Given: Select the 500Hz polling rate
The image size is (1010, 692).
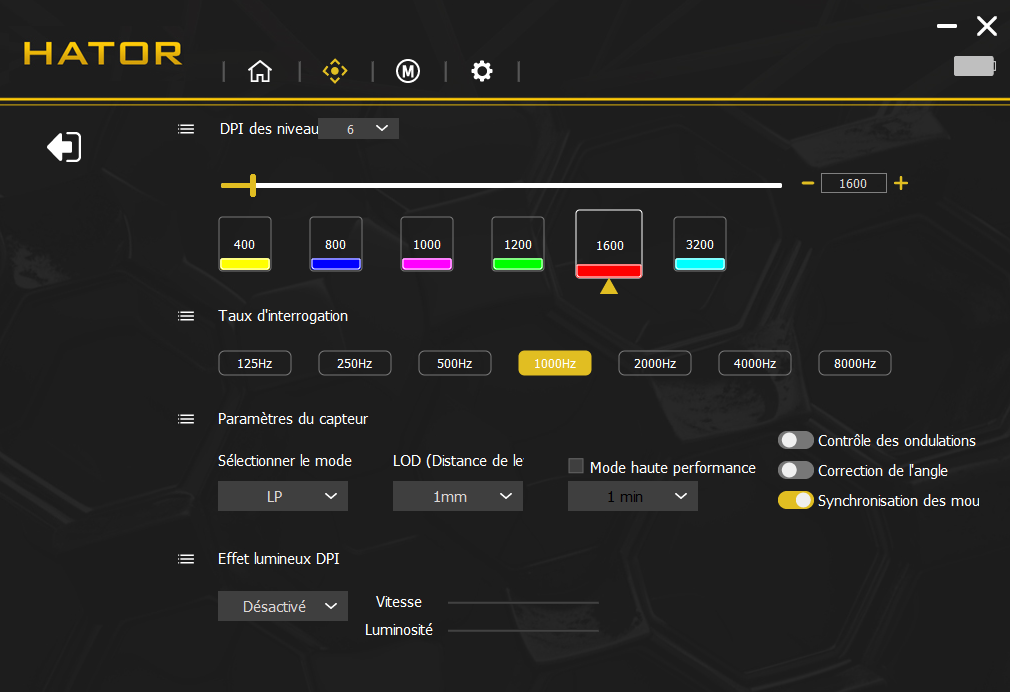Looking at the screenshot, I should [x=454, y=363].
